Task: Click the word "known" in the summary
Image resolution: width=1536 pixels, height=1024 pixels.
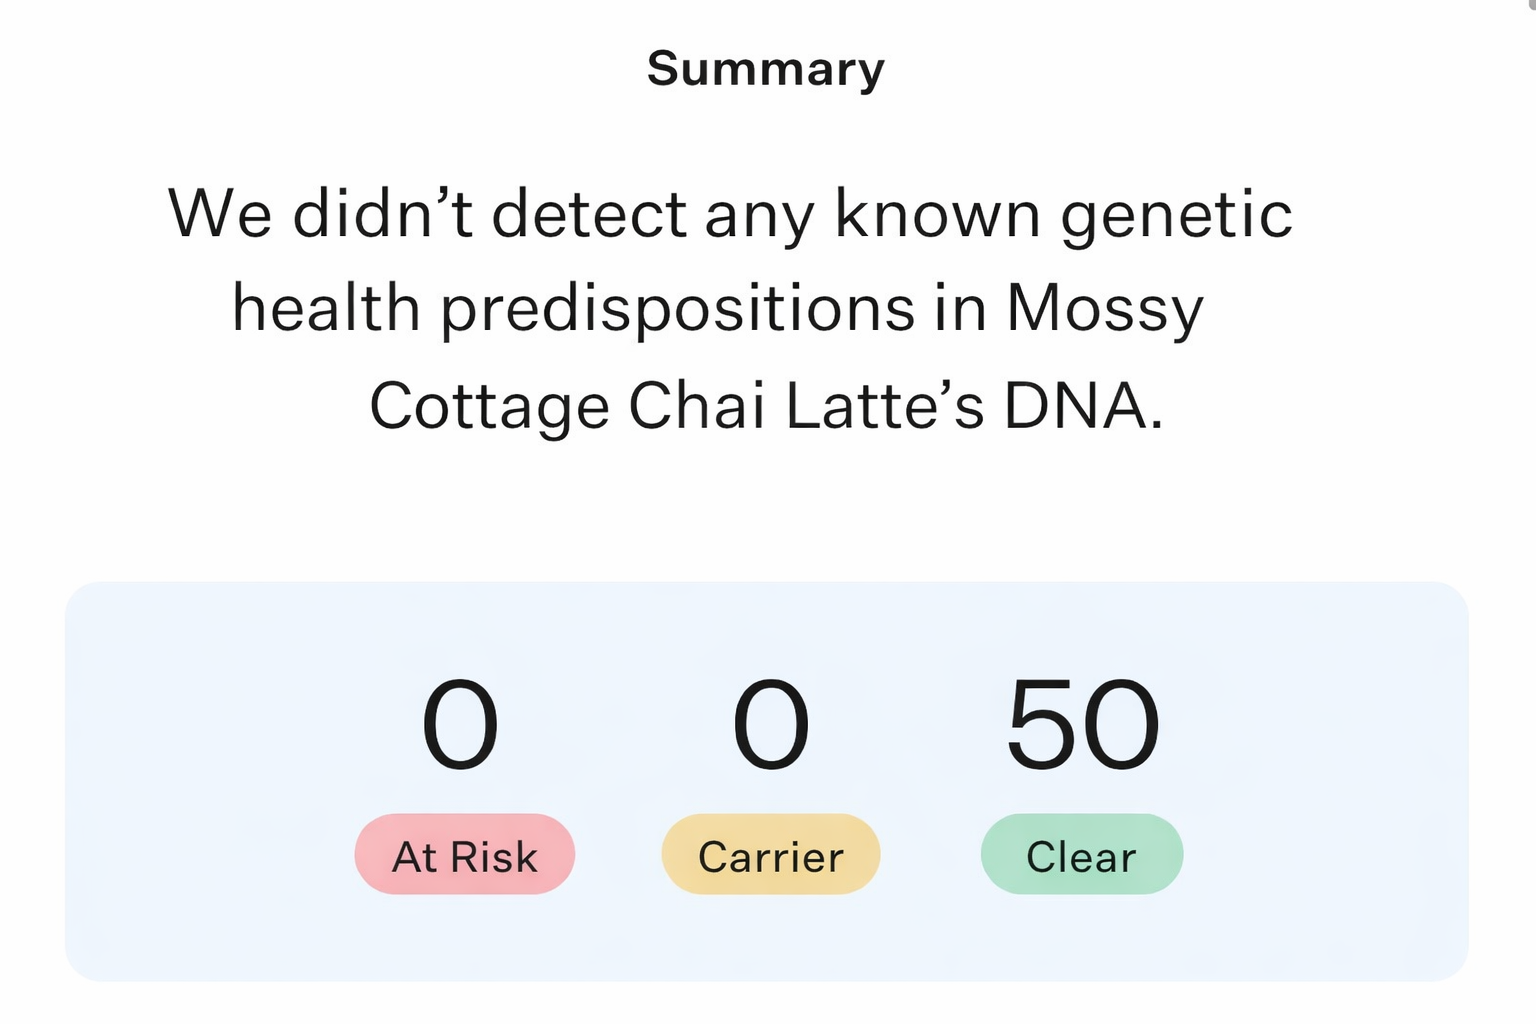Action: click(937, 215)
